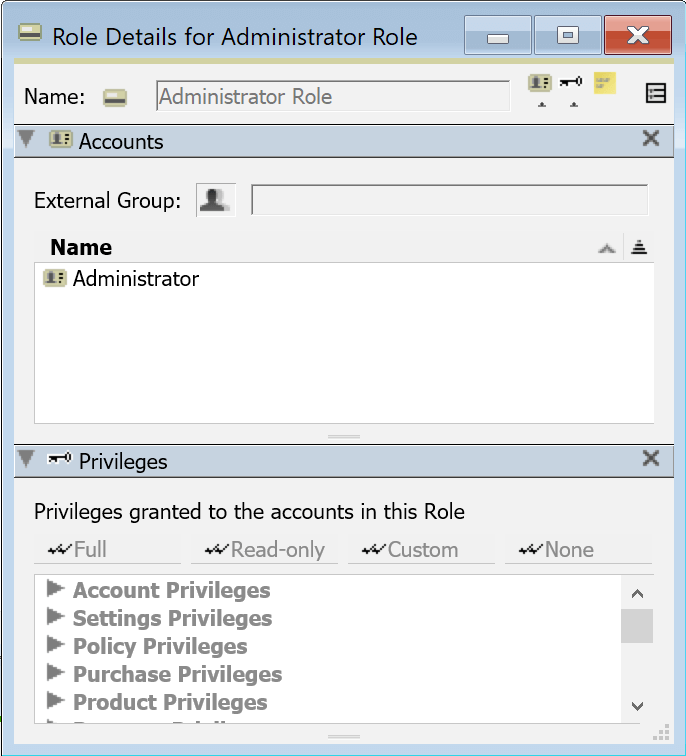Expand the Account Privileges tree node
Image resolution: width=686 pixels, height=756 pixels.
55,589
